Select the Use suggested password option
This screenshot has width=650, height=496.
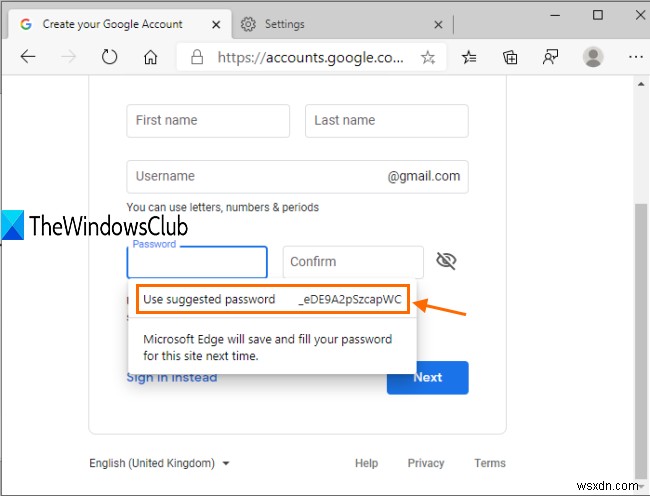click(273, 299)
